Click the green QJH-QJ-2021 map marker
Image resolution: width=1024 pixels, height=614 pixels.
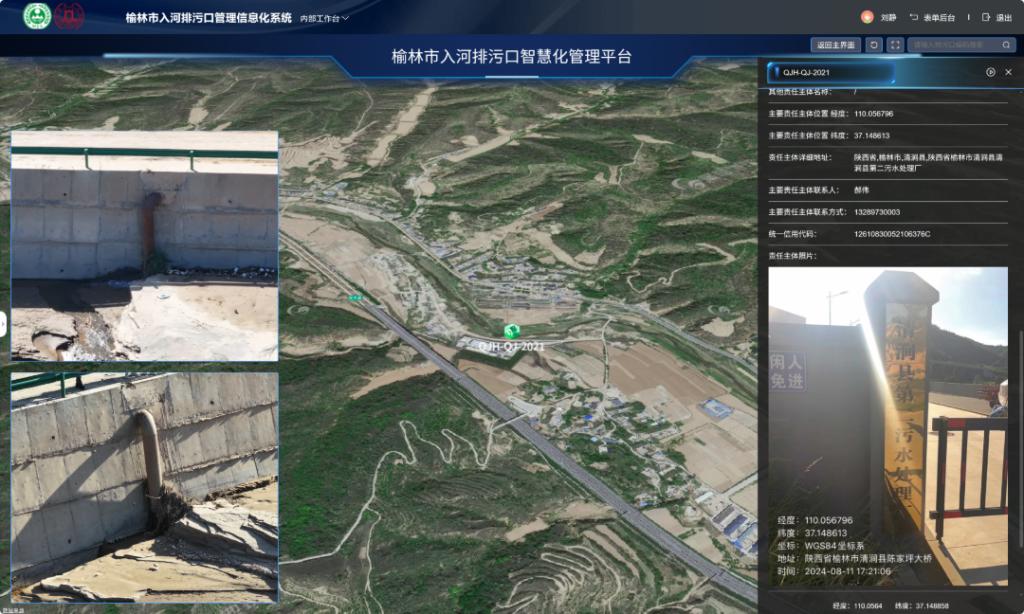512,331
